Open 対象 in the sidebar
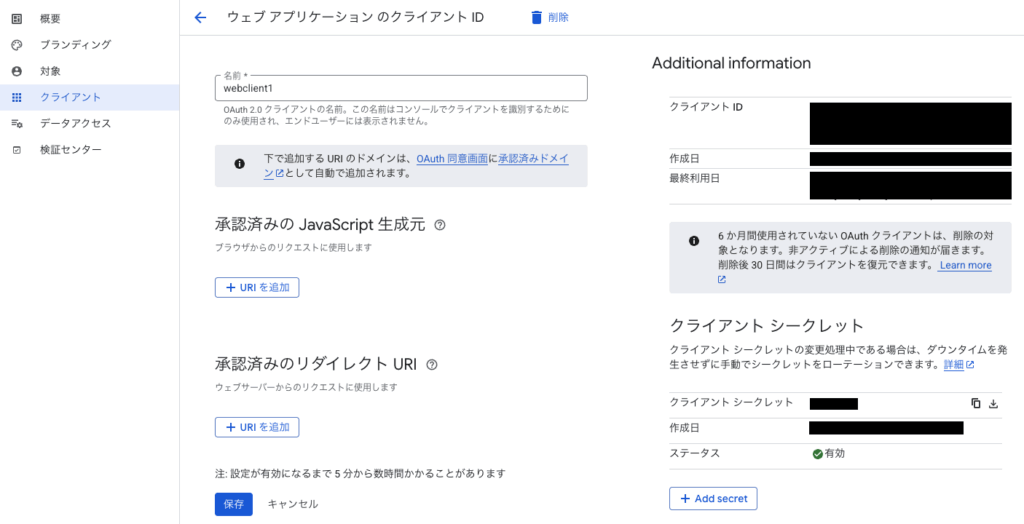Image resolution: width=1024 pixels, height=524 pixels. click(50, 71)
